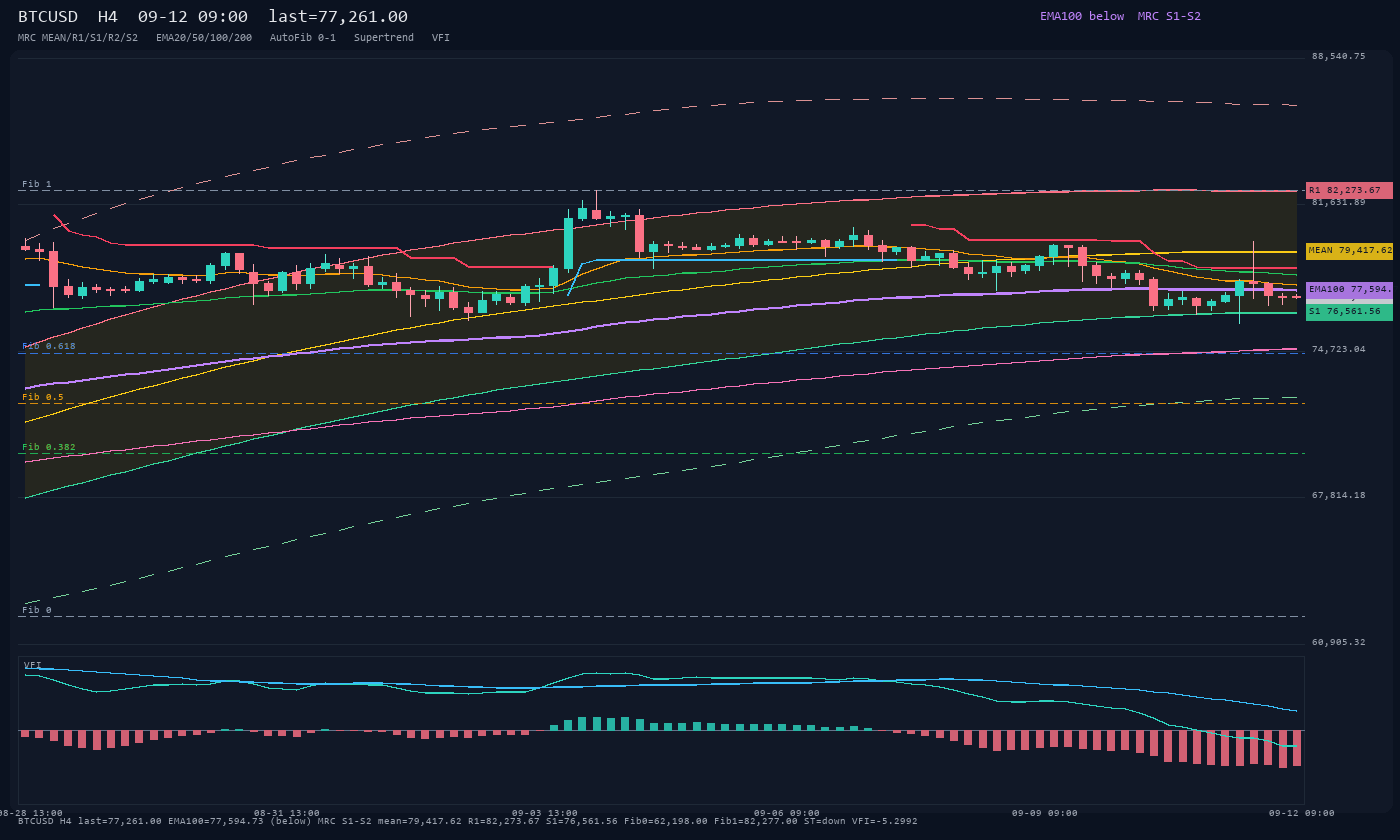Viewport: 1400px width, 840px height.
Task: Click the MRC S1-S2 status text
Action: pyautogui.click(x=1169, y=16)
